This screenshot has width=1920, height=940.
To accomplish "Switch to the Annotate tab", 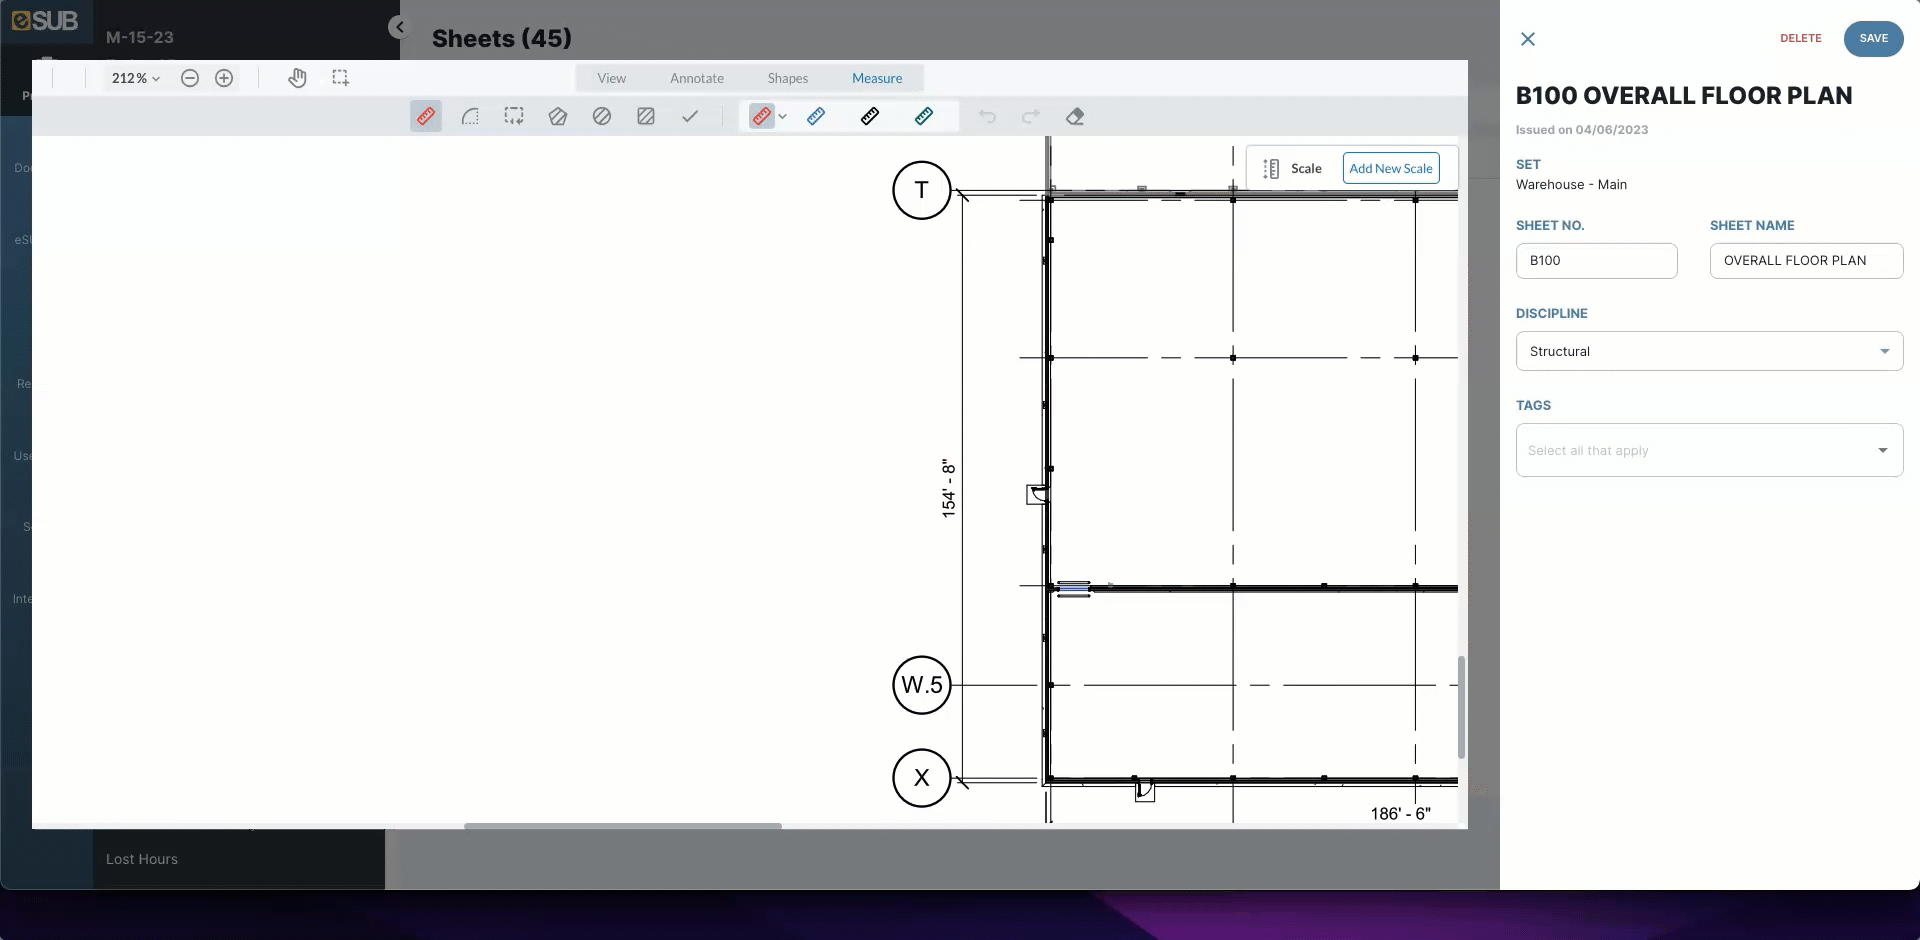I will click(x=697, y=78).
